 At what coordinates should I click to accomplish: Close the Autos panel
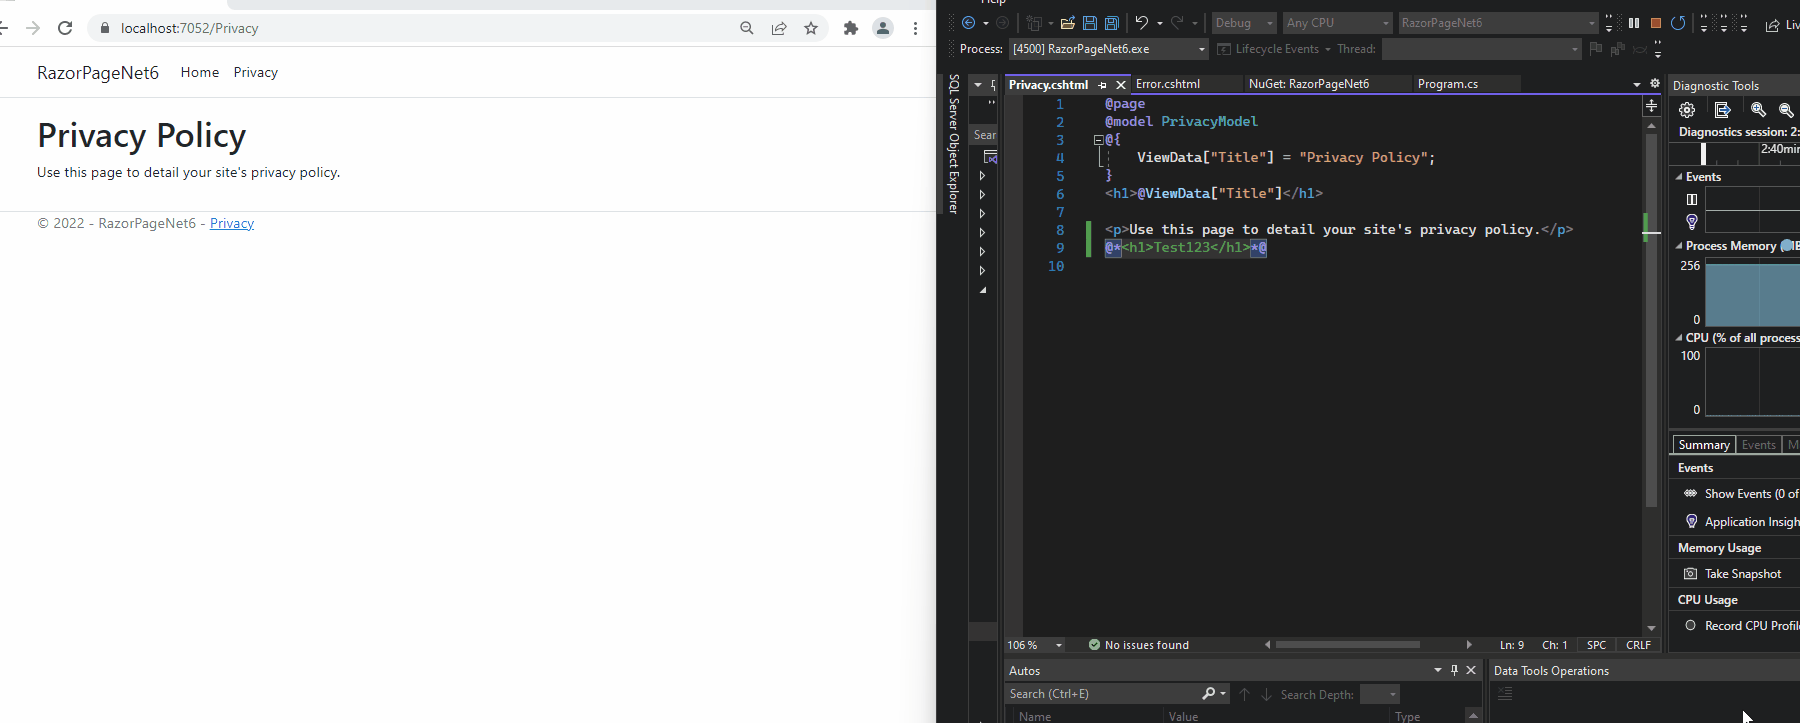pos(1471,670)
